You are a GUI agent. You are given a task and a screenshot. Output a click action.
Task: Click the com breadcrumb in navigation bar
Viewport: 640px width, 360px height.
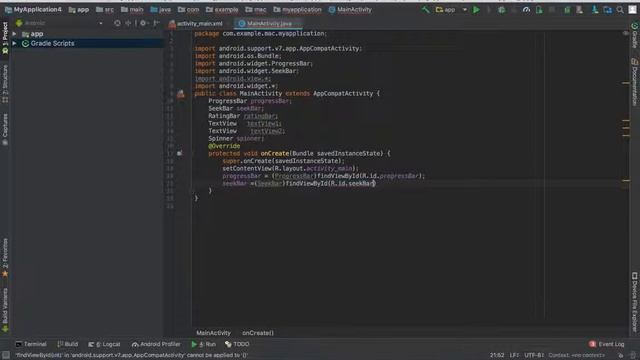point(188,9)
